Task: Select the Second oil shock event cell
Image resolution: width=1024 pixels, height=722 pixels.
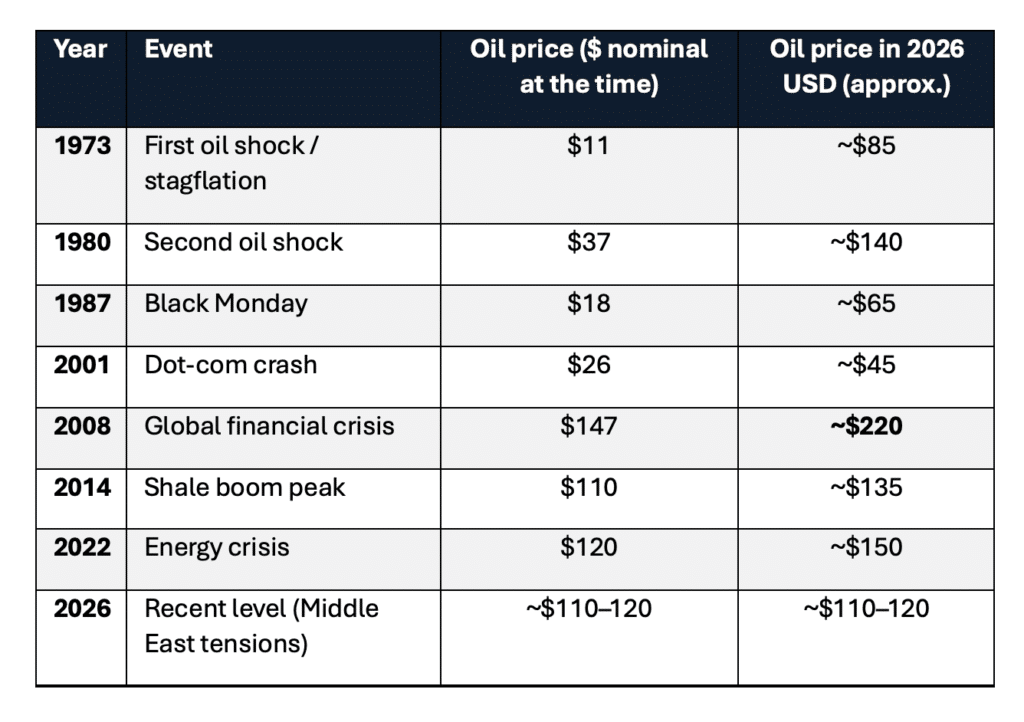Action: click(244, 242)
